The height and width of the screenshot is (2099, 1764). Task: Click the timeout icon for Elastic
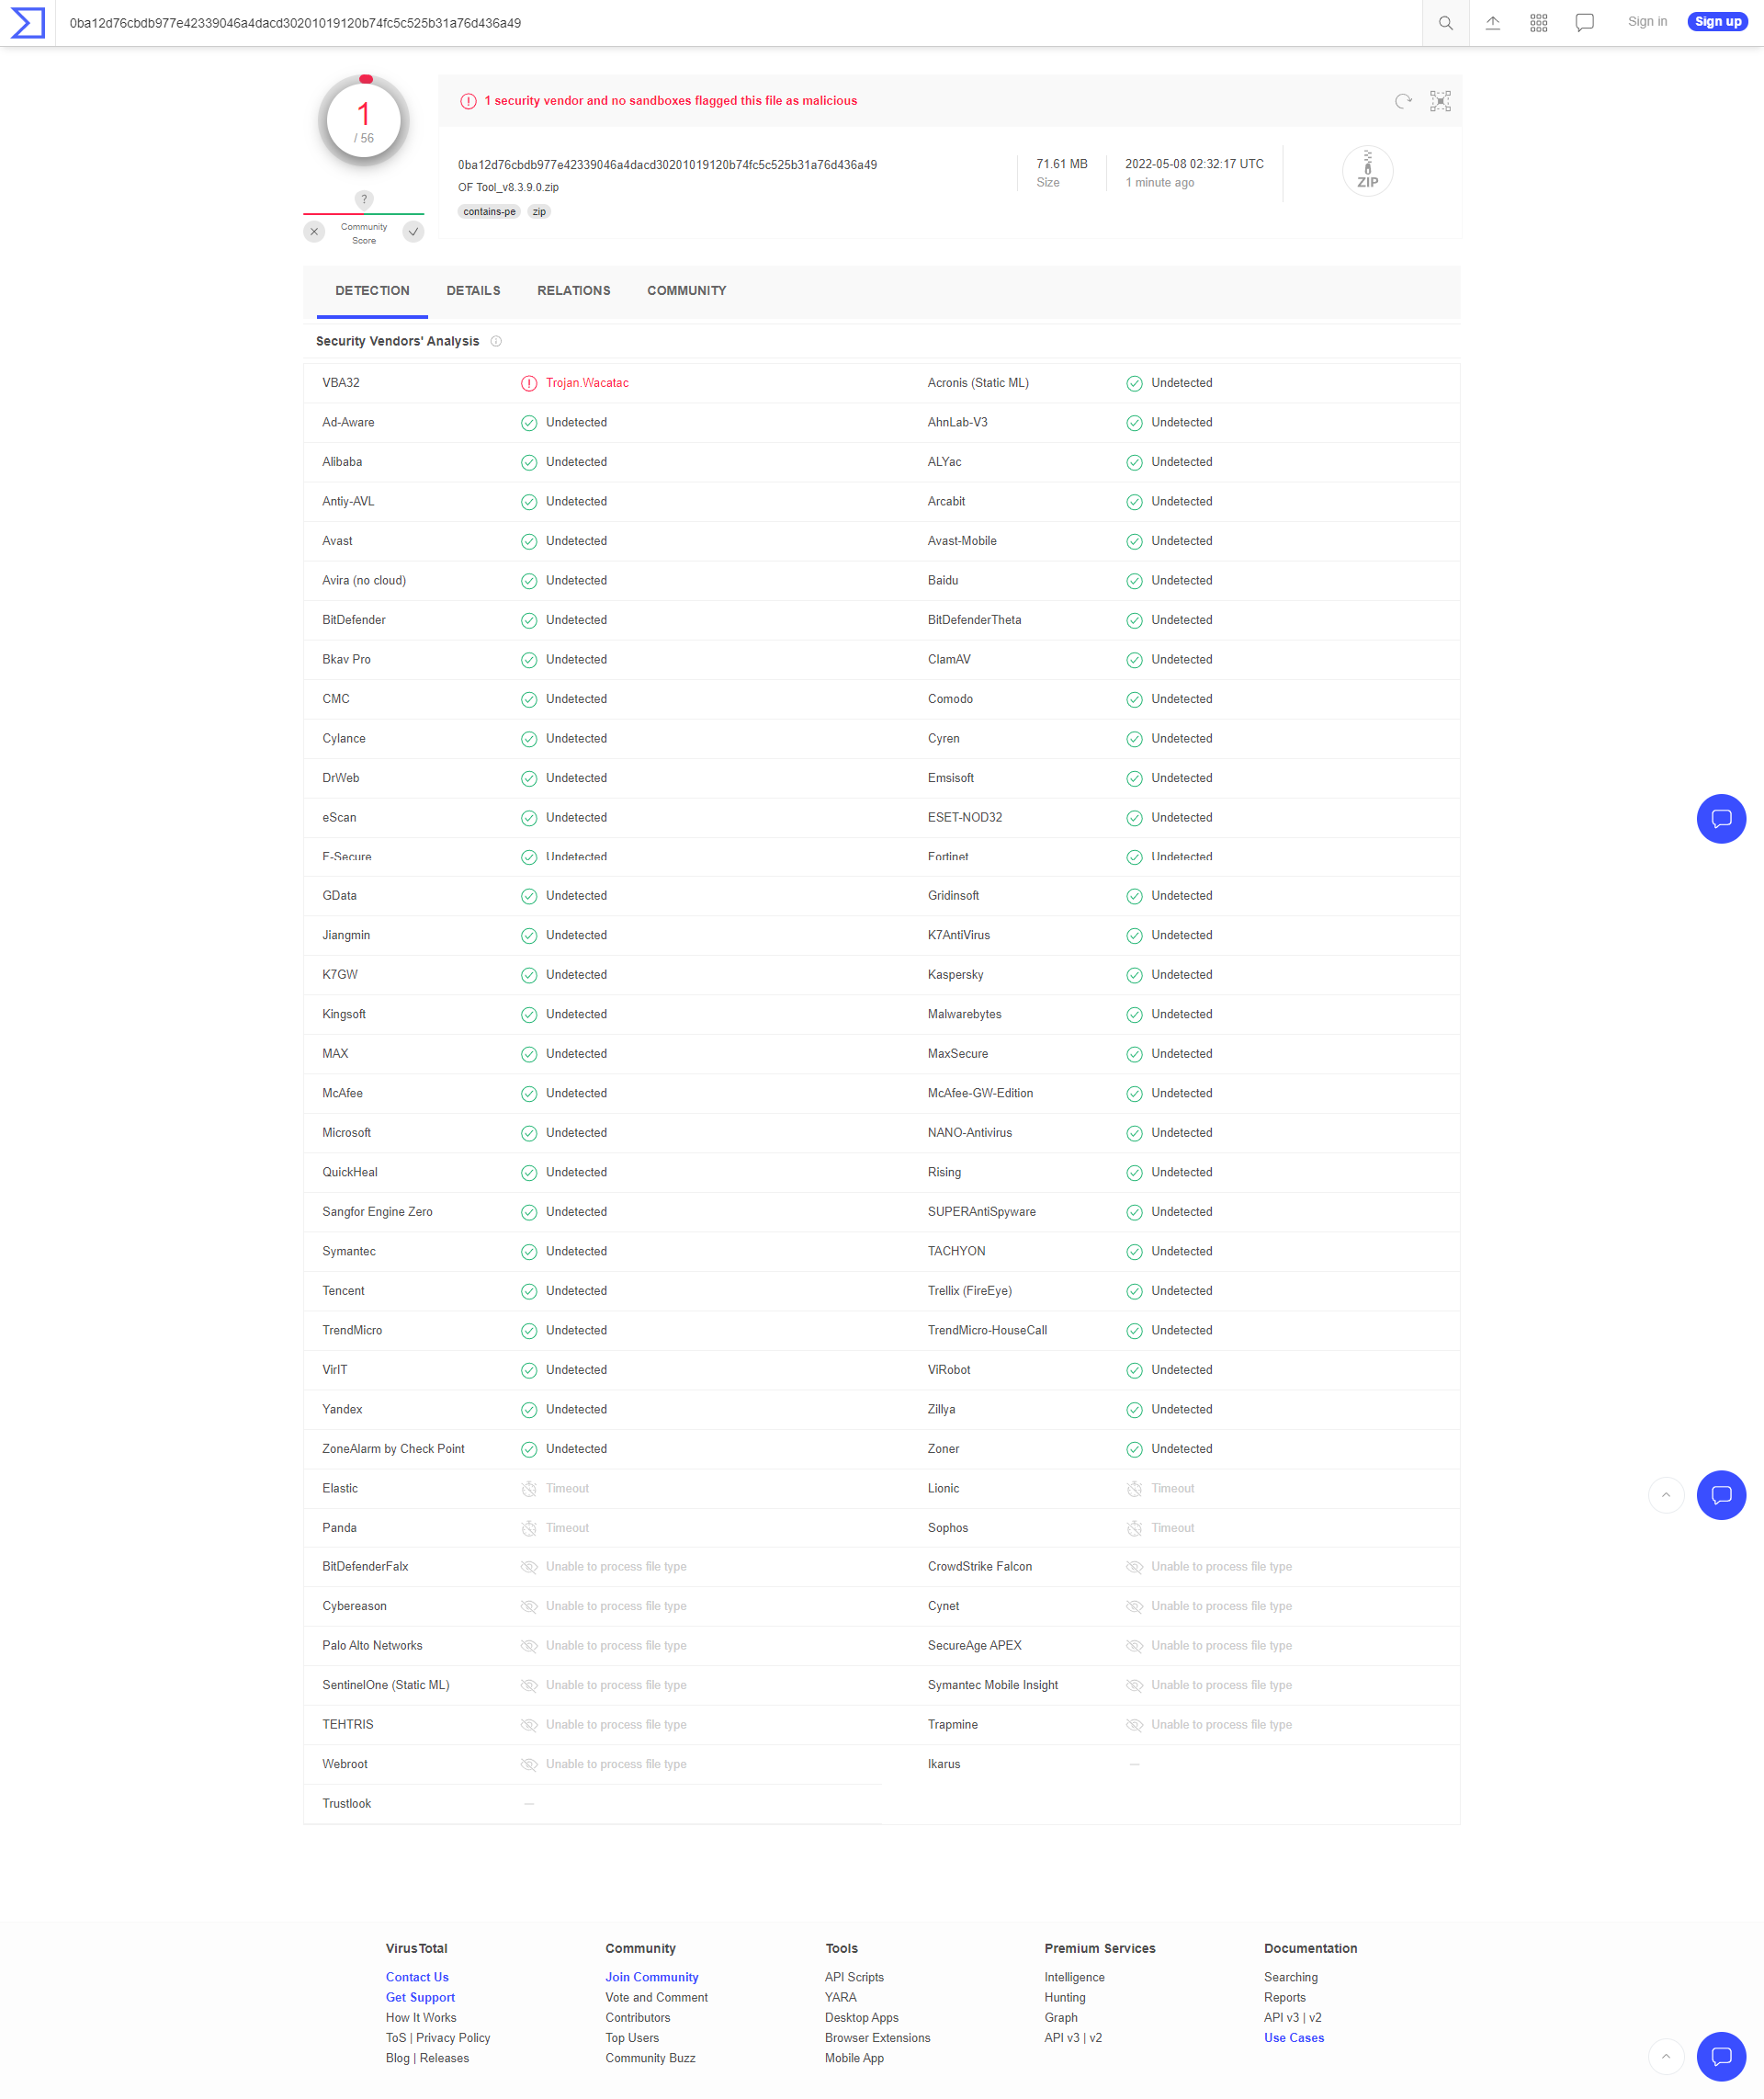[529, 1489]
